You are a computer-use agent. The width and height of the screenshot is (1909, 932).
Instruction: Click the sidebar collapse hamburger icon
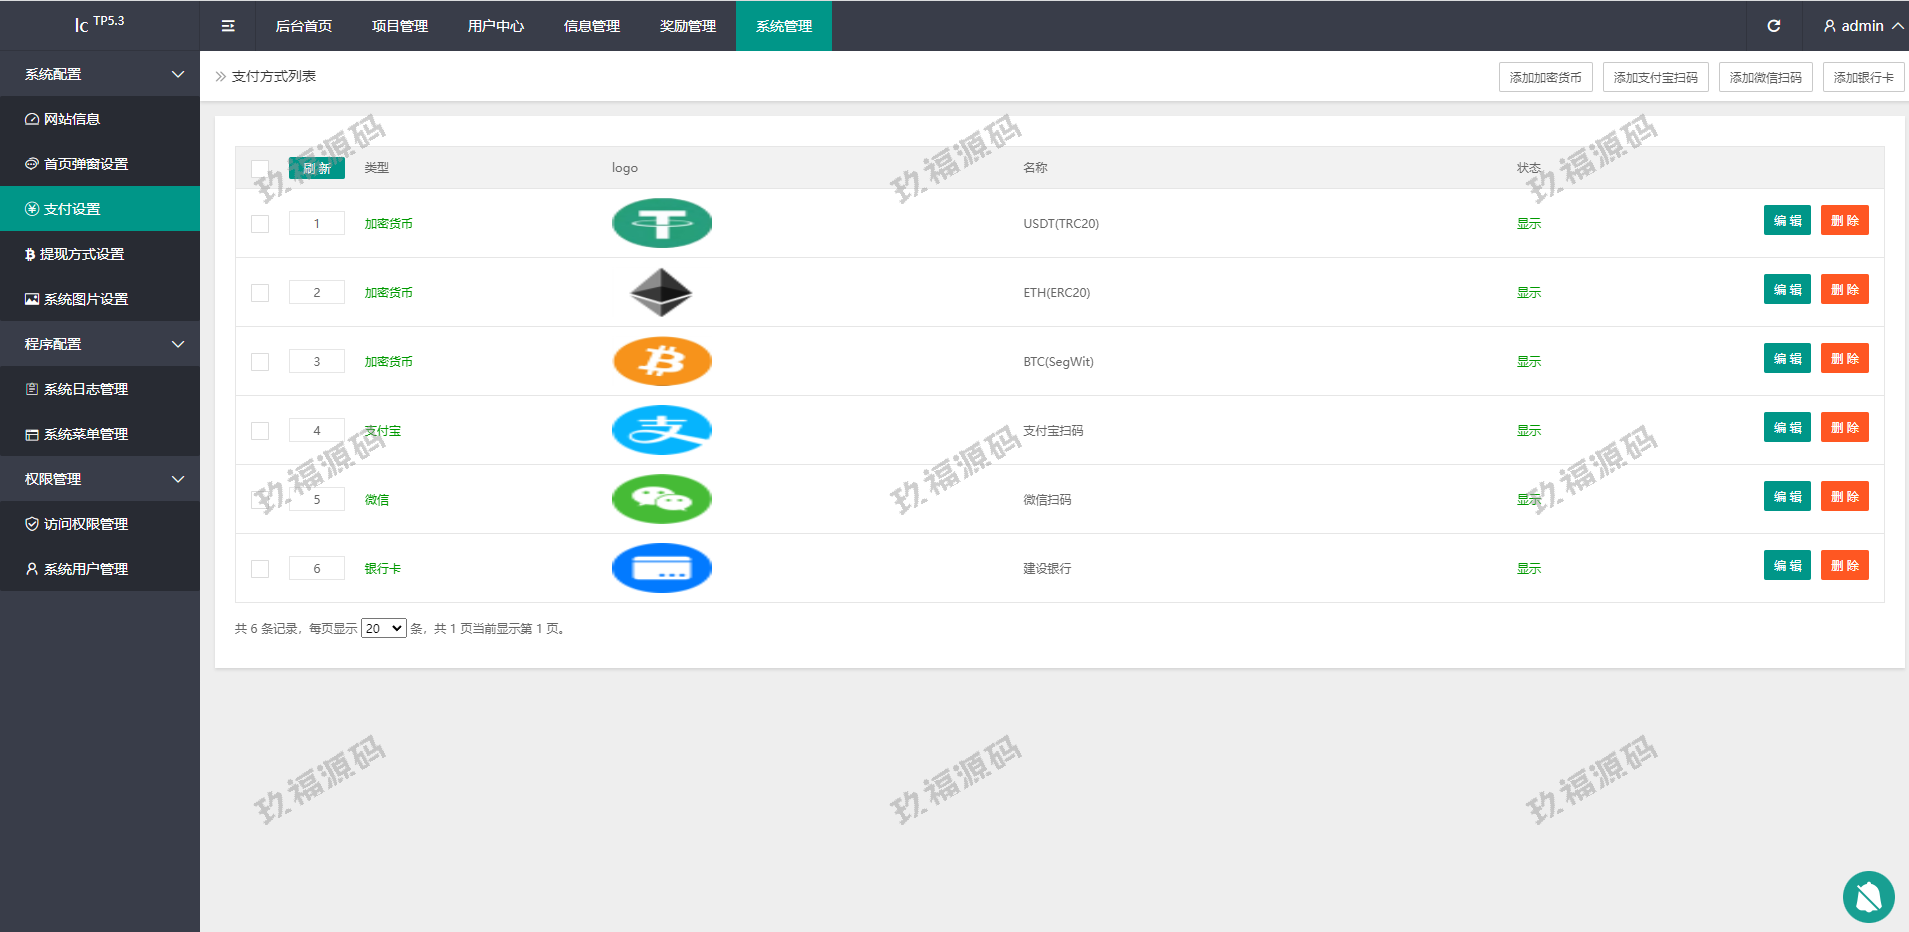click(228, 26)
